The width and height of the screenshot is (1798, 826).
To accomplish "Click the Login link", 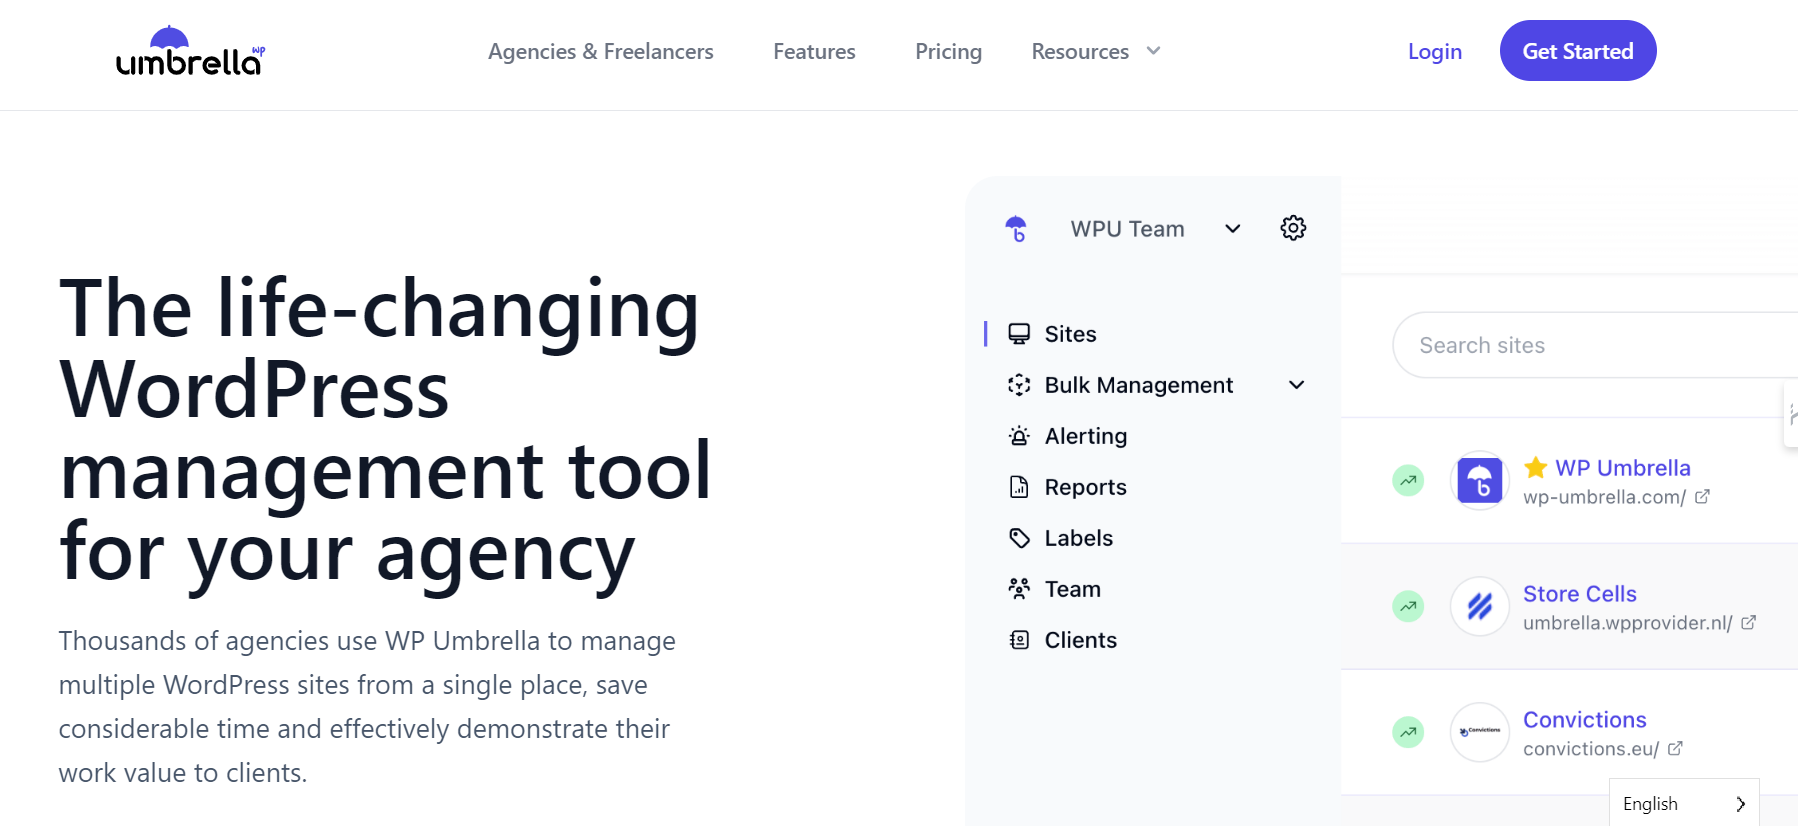I will click(1435, 51).
